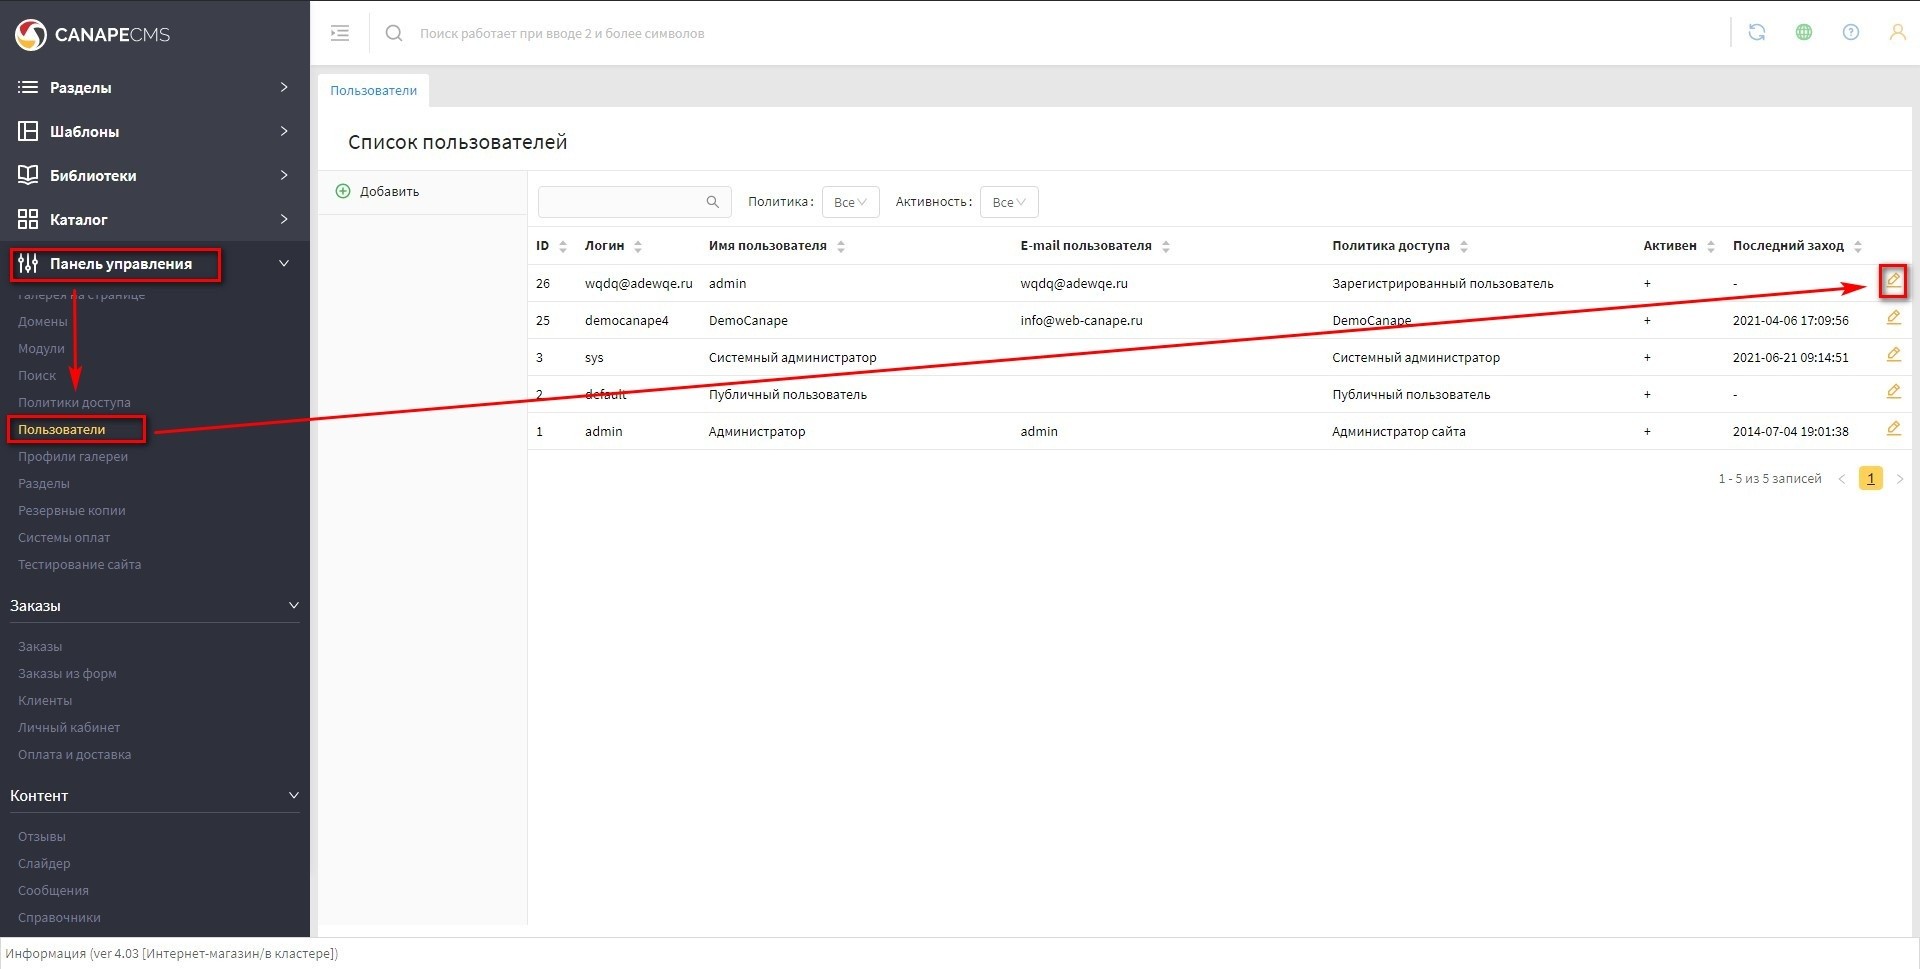Click the global search input field

(x=700, y=33)
